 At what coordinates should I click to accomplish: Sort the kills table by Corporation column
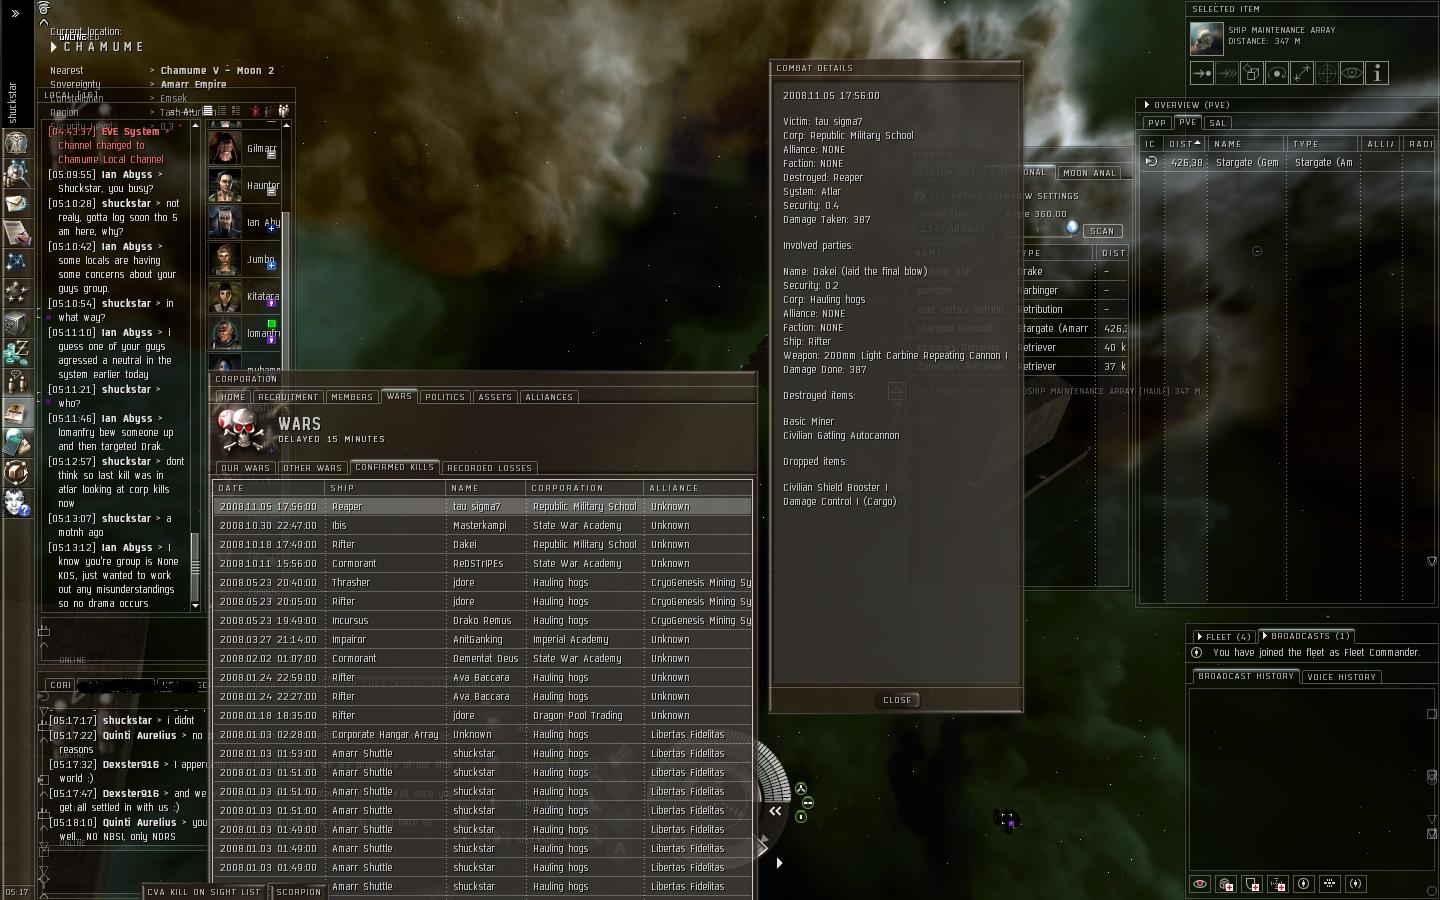[x=585, y=488]
